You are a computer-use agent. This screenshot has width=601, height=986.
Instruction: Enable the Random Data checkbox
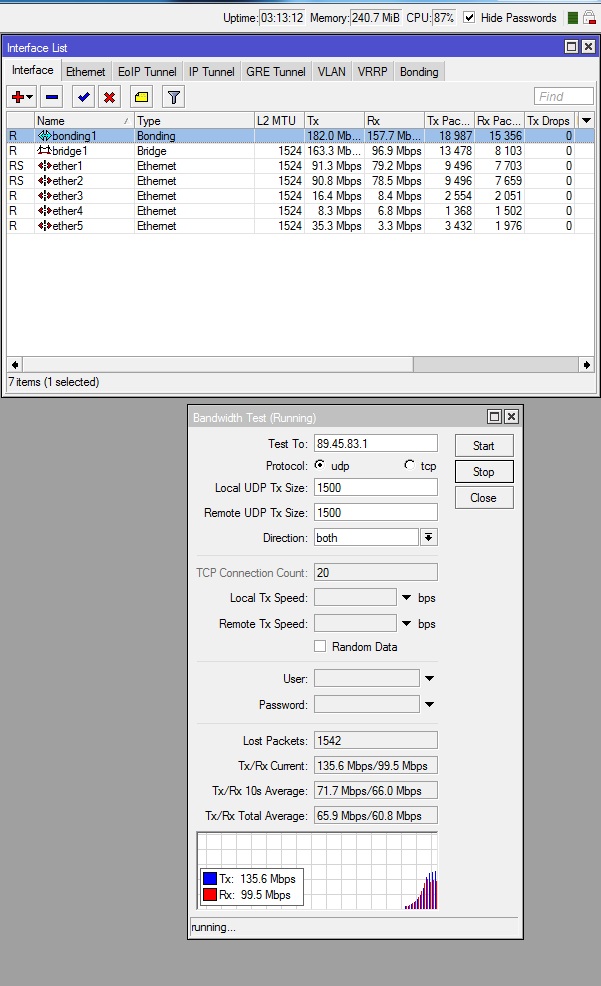pyautogui.click(x=320, y=646)
